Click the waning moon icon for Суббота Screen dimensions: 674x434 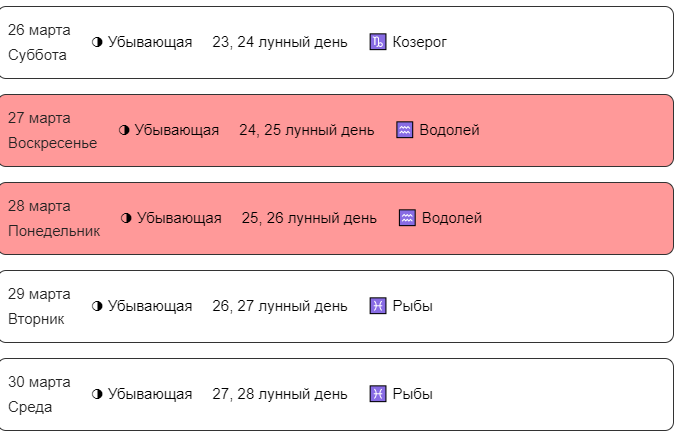point(98,42)
